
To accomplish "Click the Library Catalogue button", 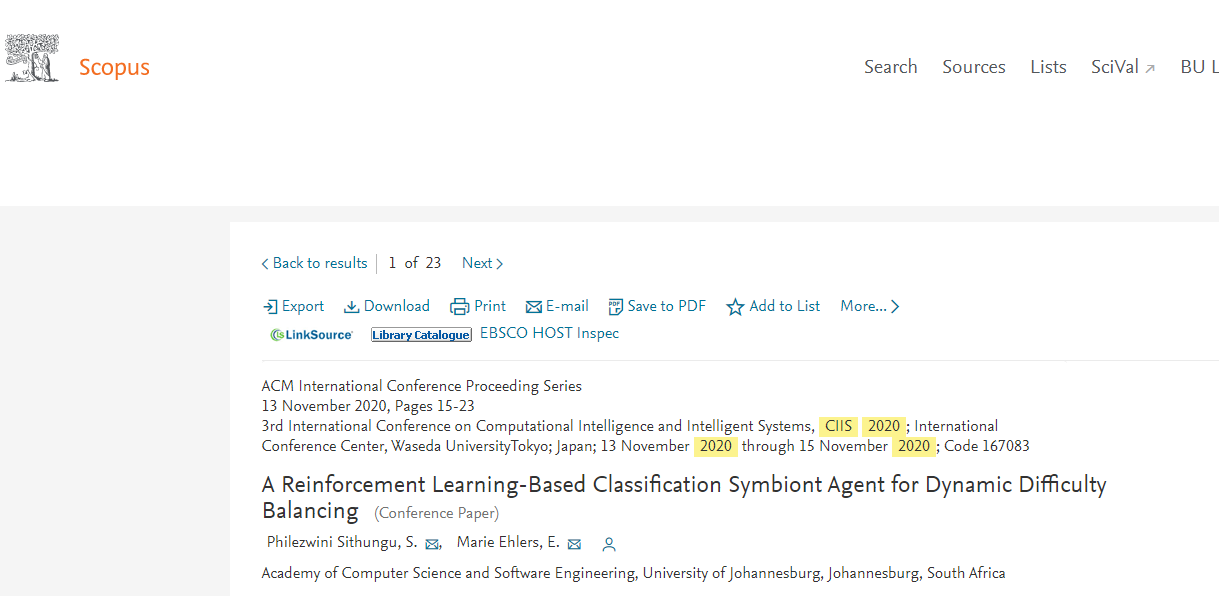I will [421, 335].
